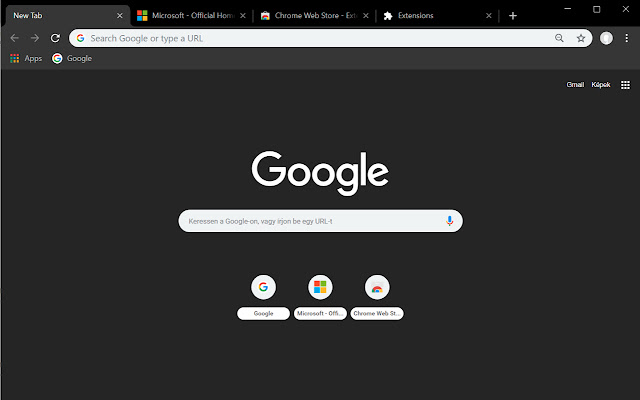
Task: Minimize the Chrome window
Action: (567, 9)
